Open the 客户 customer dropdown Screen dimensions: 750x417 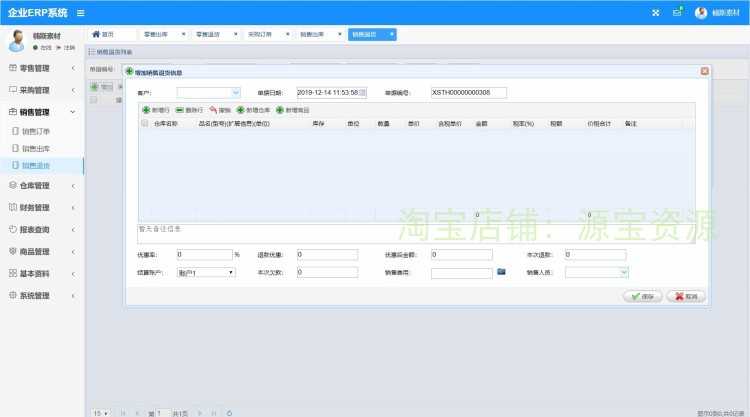click(236, 93)
